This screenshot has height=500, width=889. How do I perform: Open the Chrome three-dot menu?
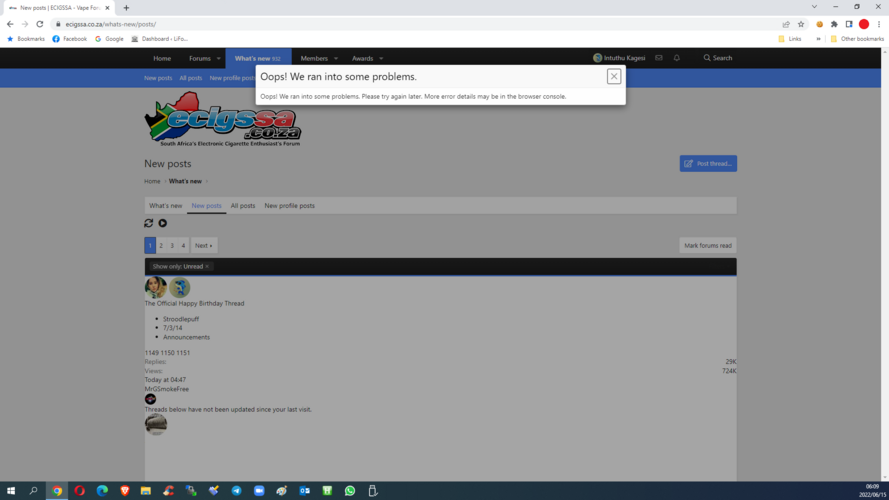click(x=879, y=24)
